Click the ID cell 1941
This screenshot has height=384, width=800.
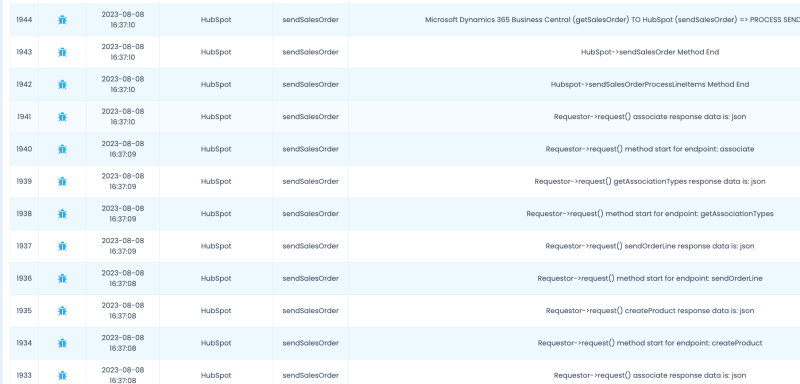click(24, 117)
